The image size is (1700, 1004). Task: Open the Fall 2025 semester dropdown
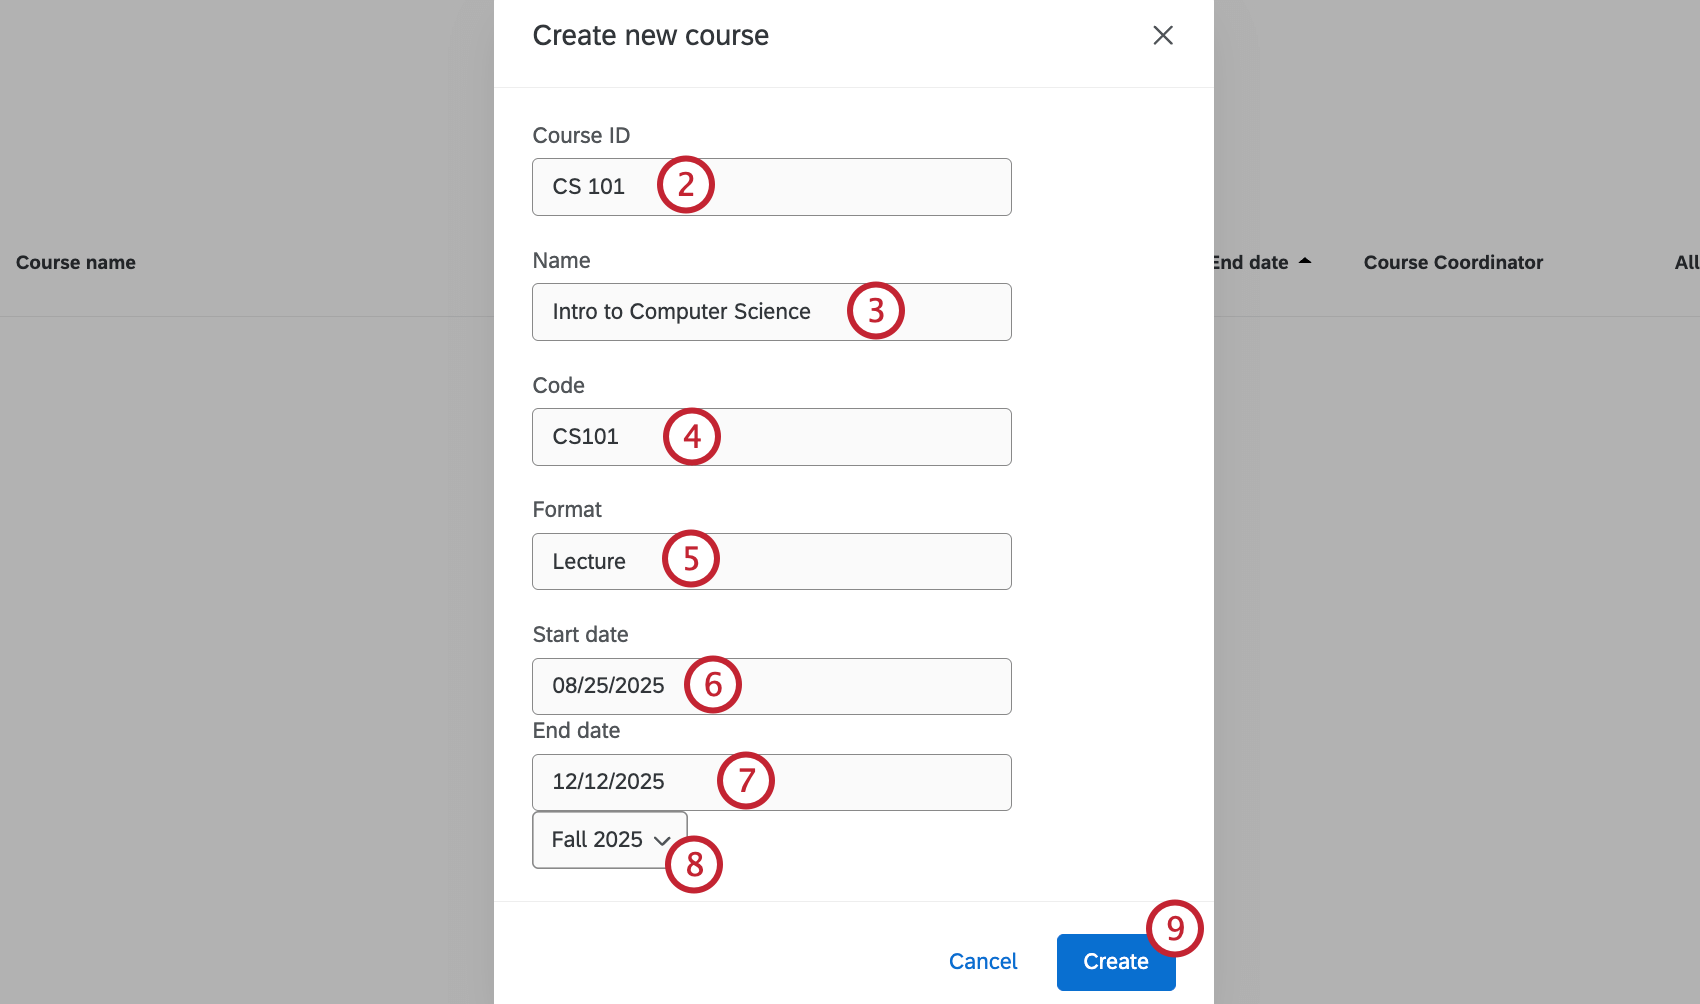[x=597, y=839]
